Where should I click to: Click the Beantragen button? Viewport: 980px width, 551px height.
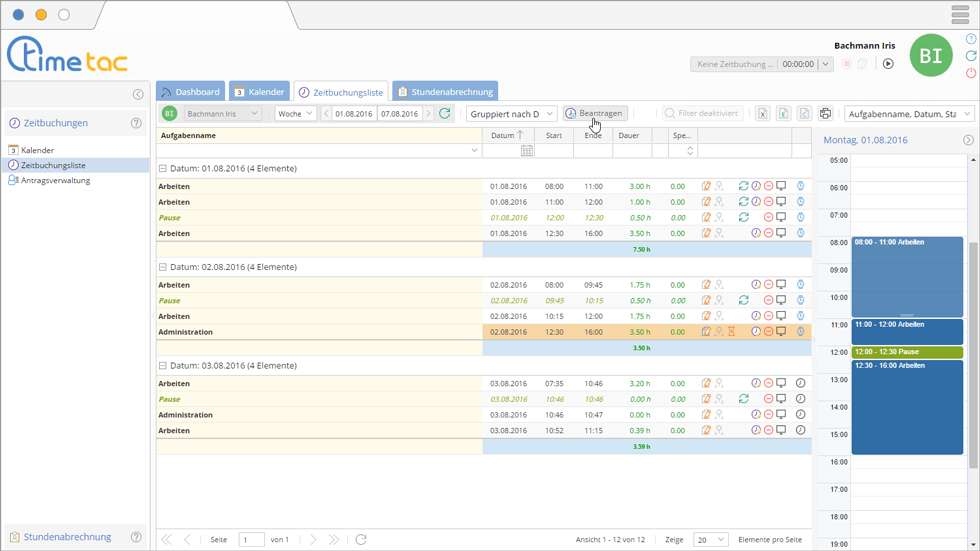pyautogui.click(x=595, y=114)
